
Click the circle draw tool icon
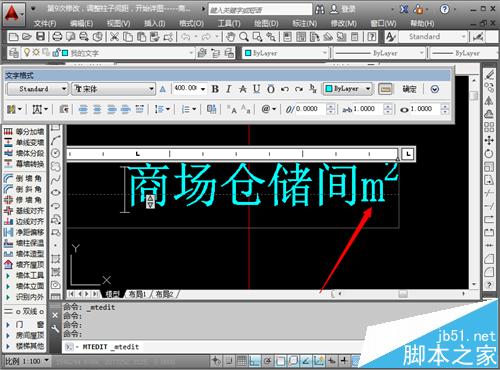click(55, 153)
